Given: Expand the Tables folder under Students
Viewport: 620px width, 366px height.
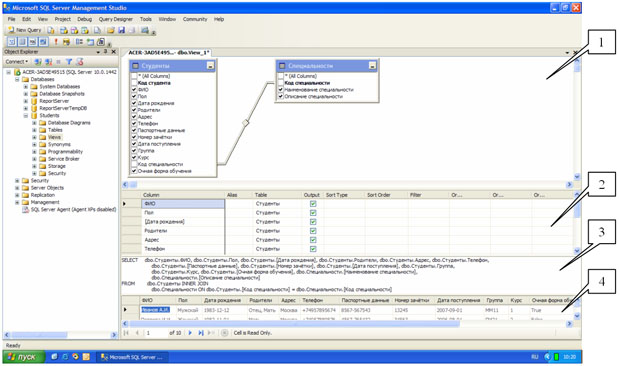Looking at the screenshot, I should click(x=34, y=130).
